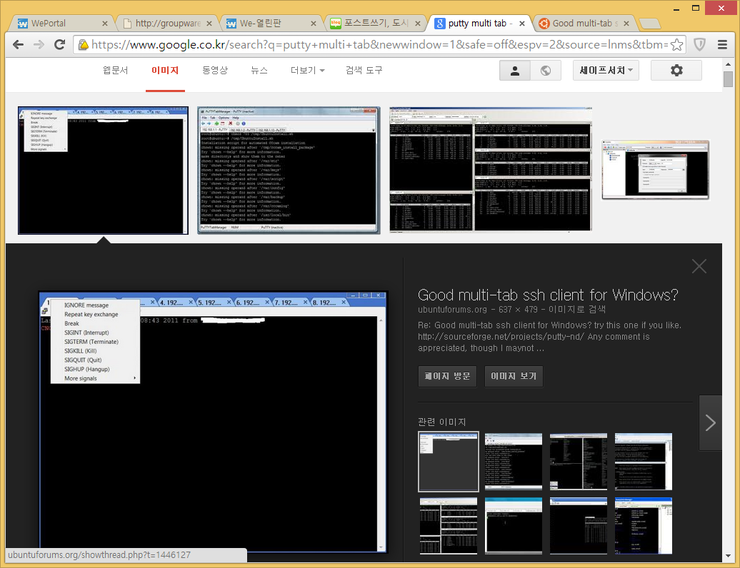Click the shield extension icon

pyautogui.click(x=700, y=44)
